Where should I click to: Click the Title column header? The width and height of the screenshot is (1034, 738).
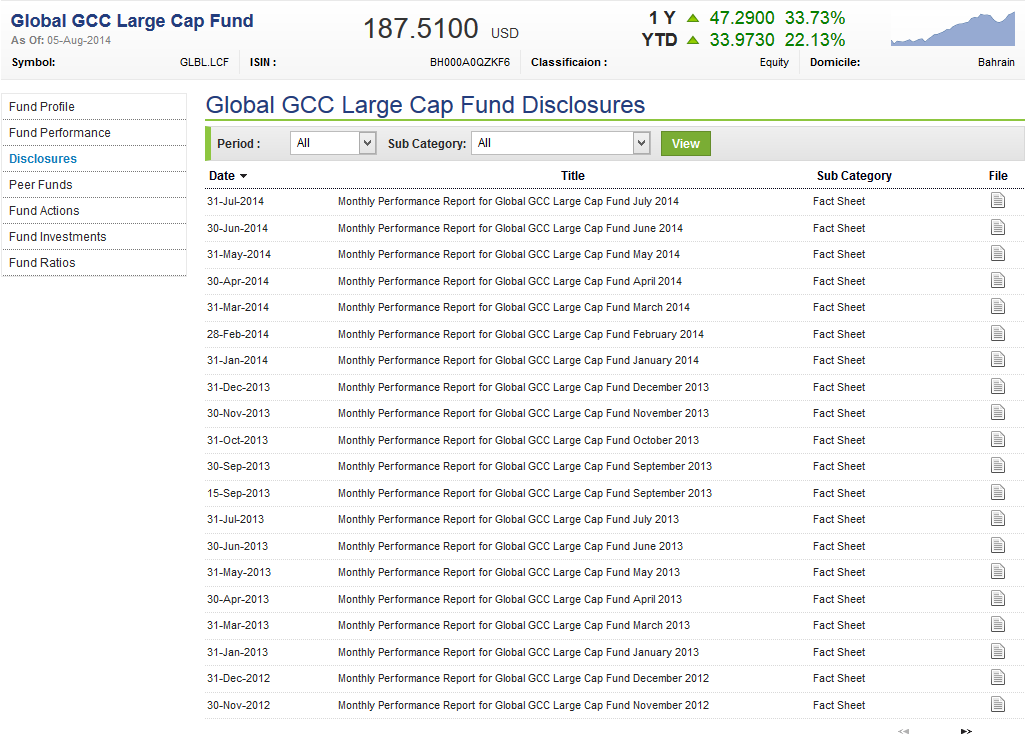(572, 176)
